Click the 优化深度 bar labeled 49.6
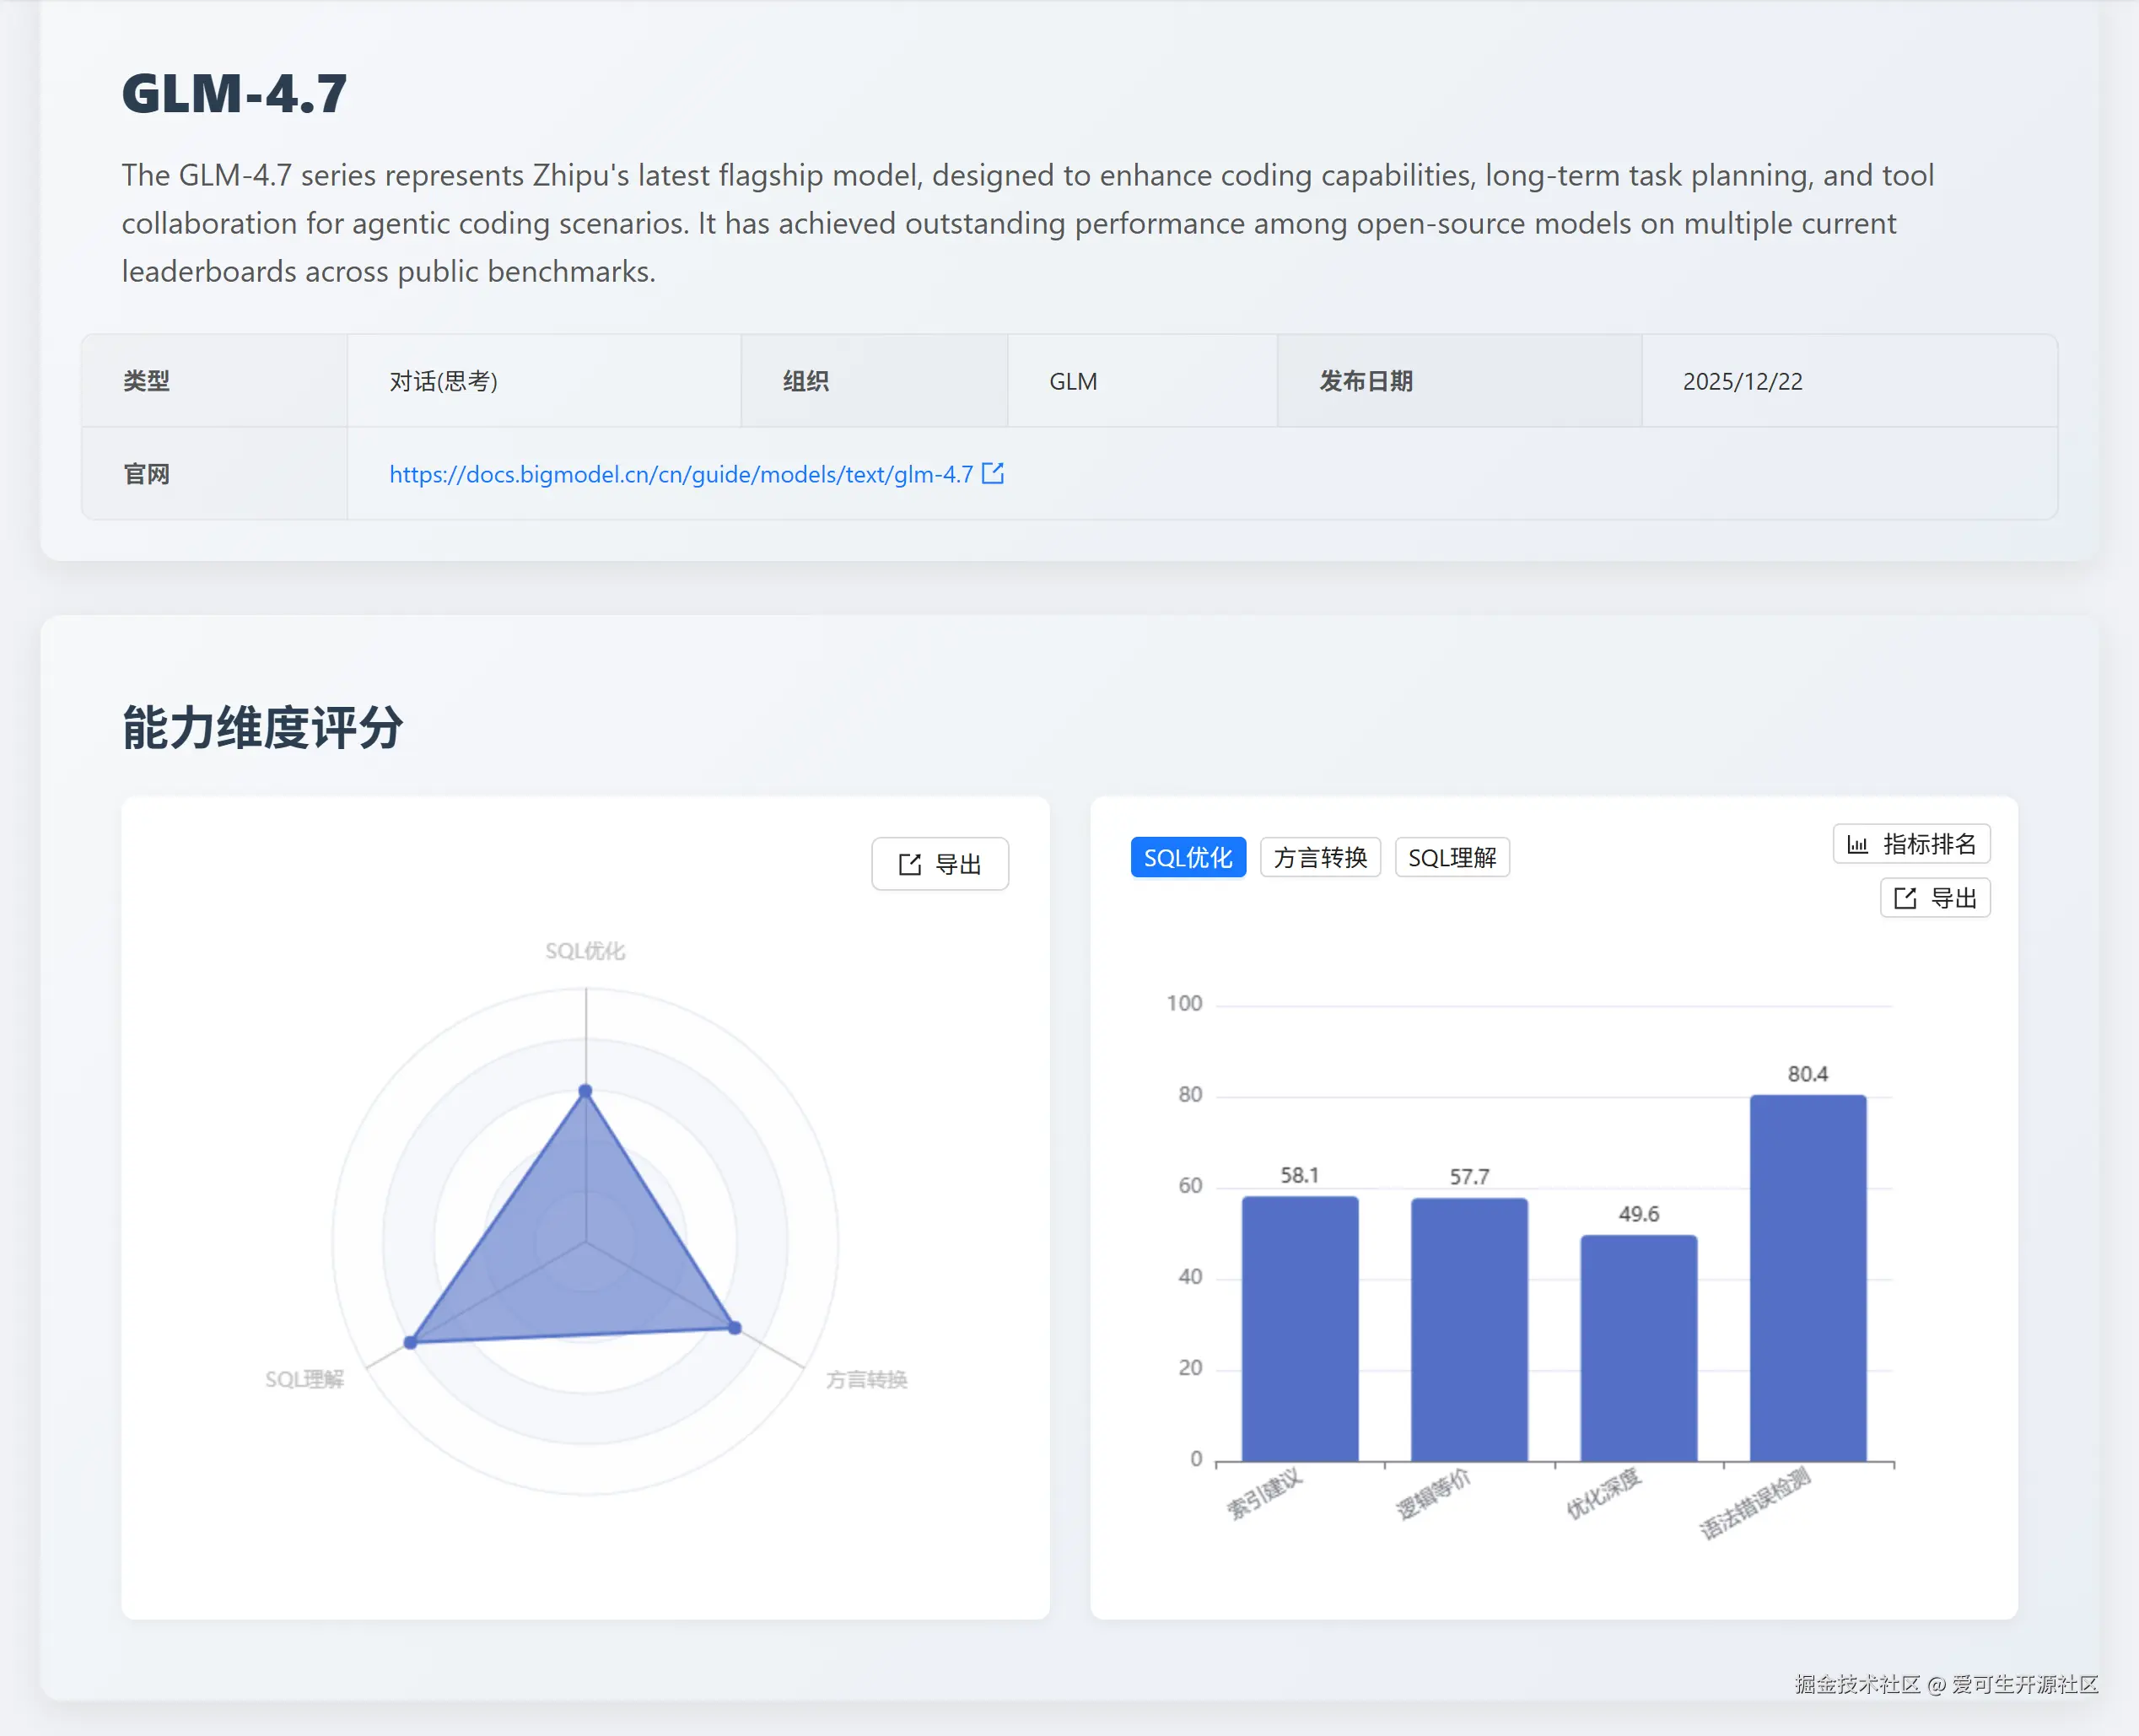The height and width of the screenshot is (1736, 2139). pos(1638,1348)
